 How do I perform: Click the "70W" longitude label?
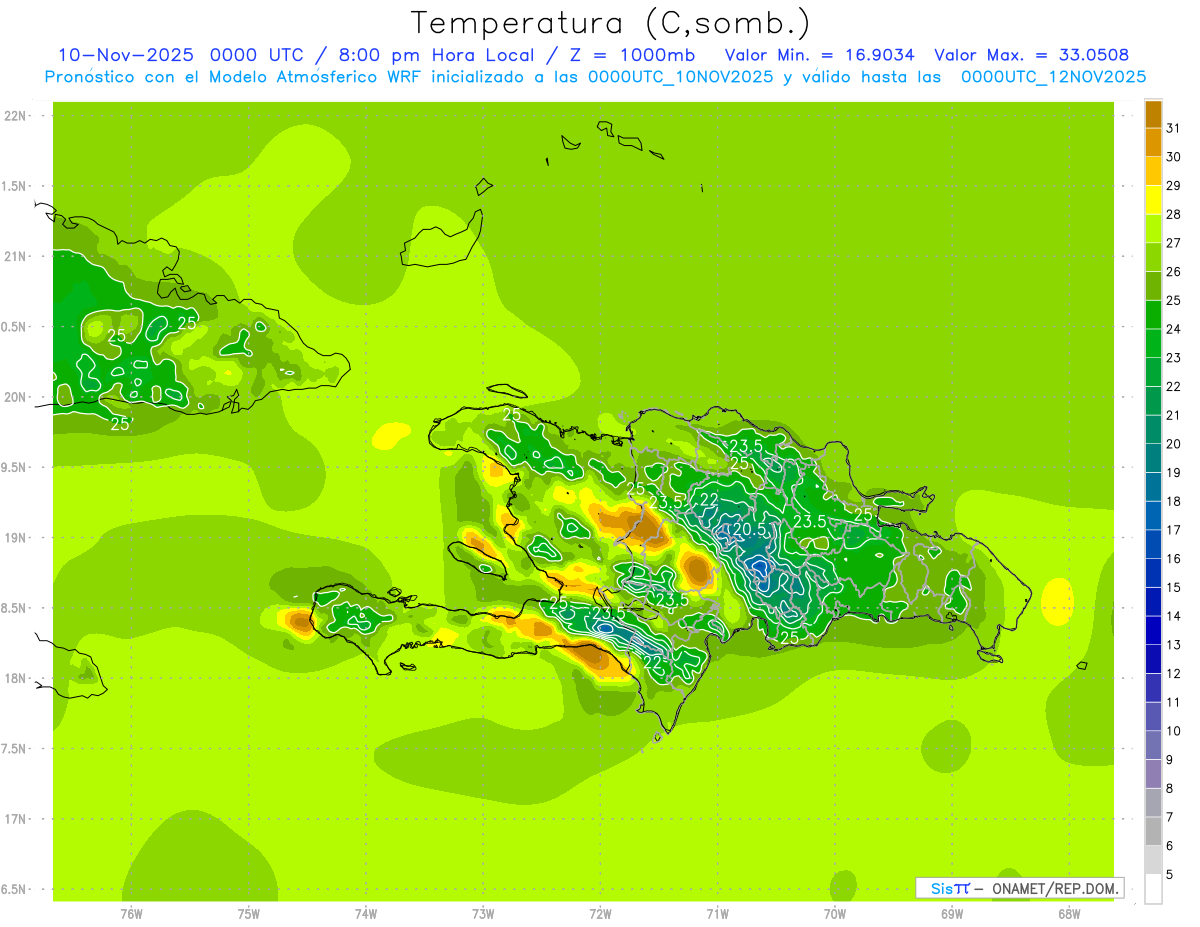pos(834,913)
